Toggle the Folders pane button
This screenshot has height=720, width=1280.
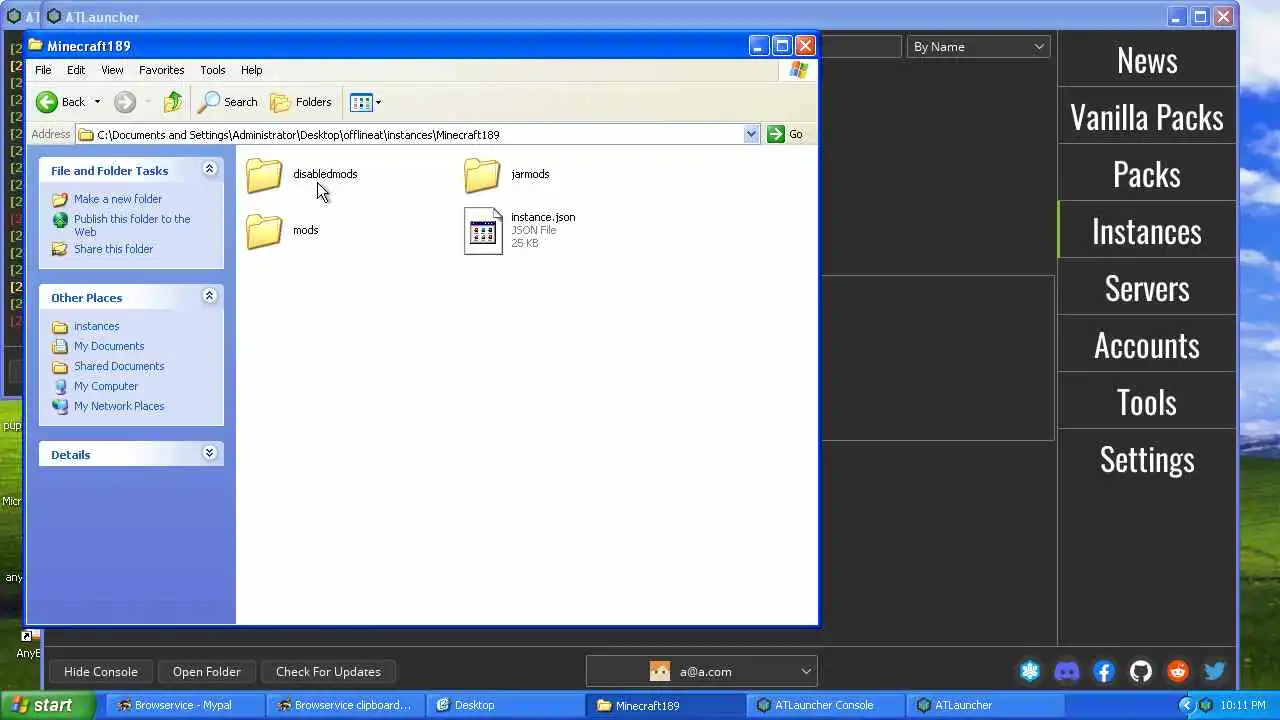pos(301,102)
